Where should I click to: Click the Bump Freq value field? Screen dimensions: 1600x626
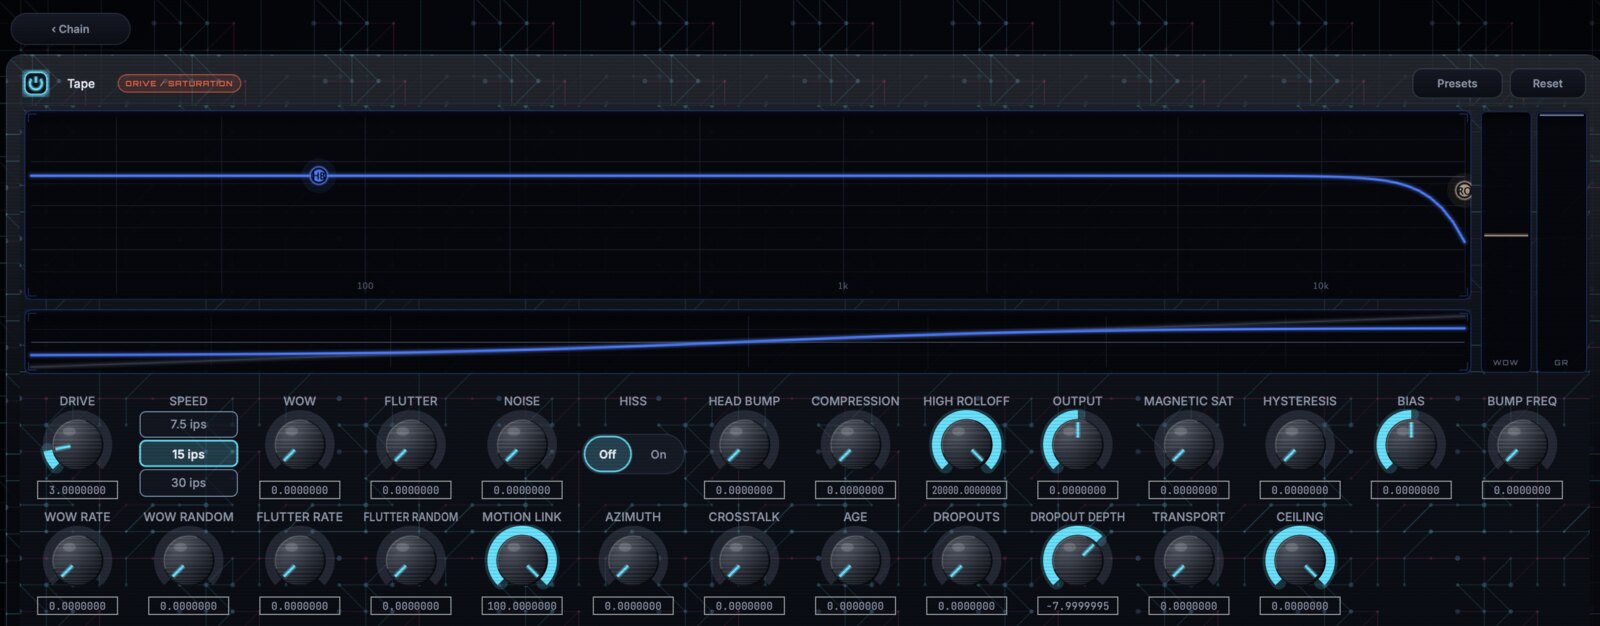(1521, 490)
